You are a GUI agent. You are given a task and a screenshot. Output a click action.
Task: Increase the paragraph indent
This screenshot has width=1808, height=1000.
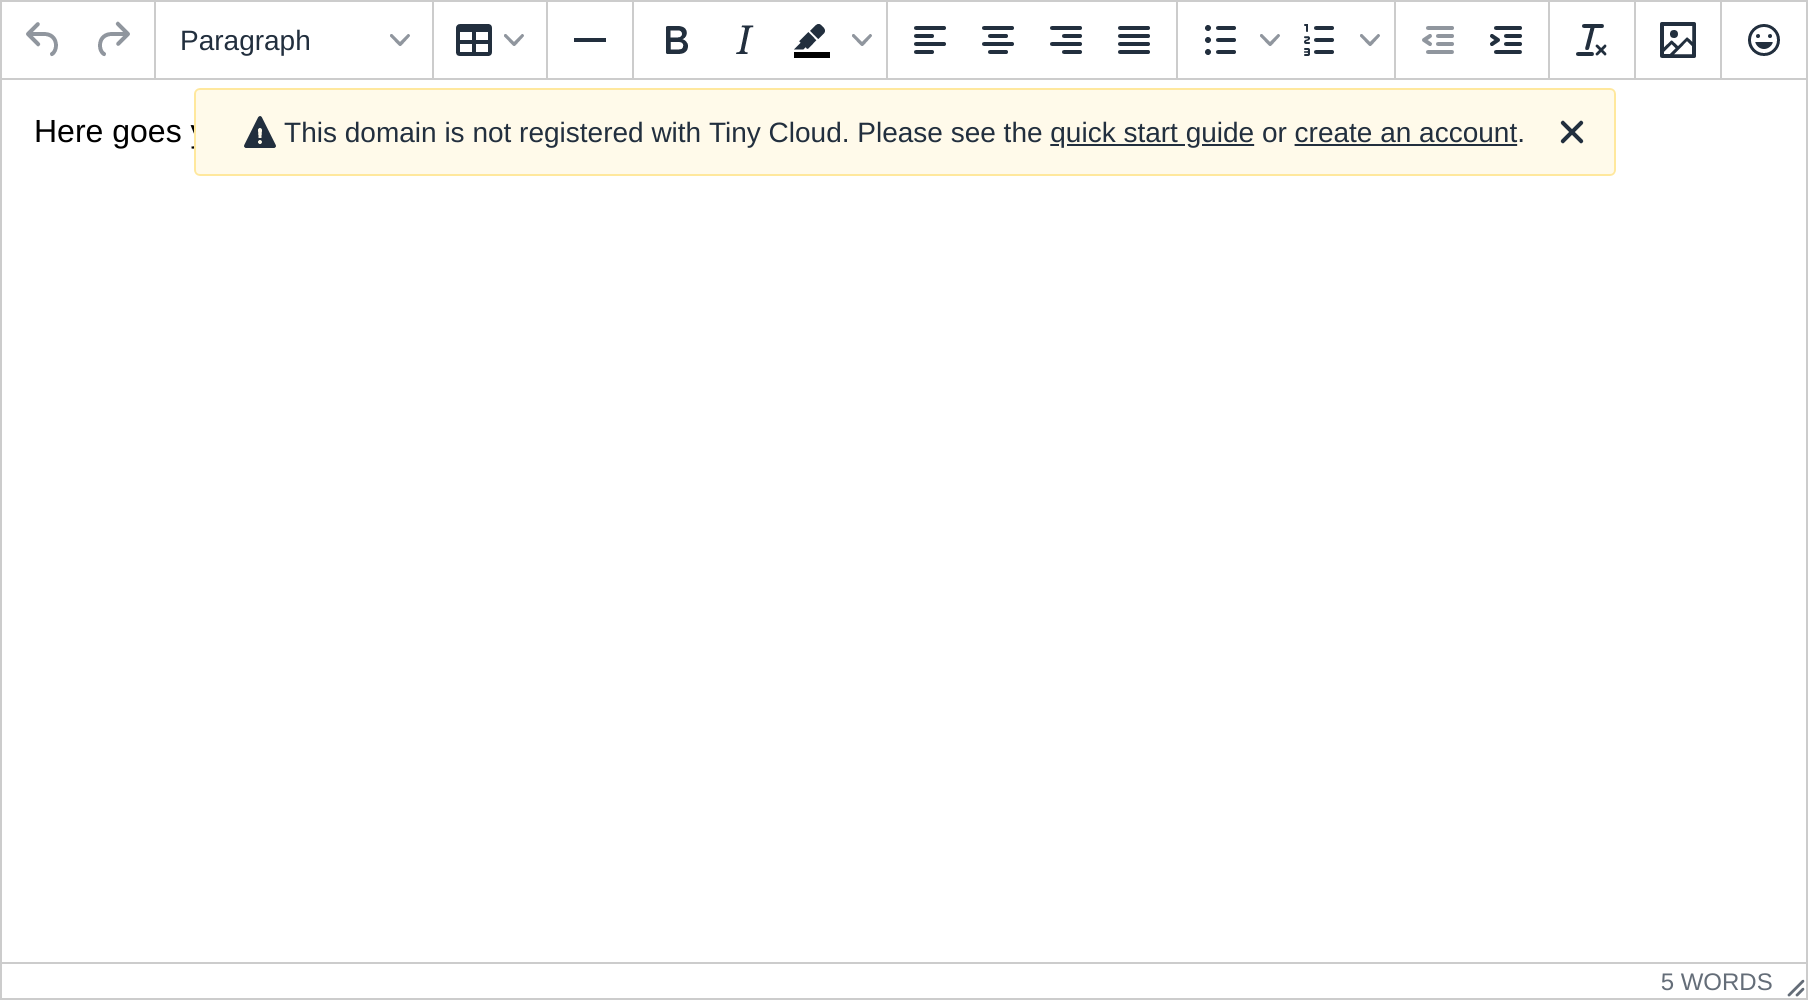tap(1506, 40)
